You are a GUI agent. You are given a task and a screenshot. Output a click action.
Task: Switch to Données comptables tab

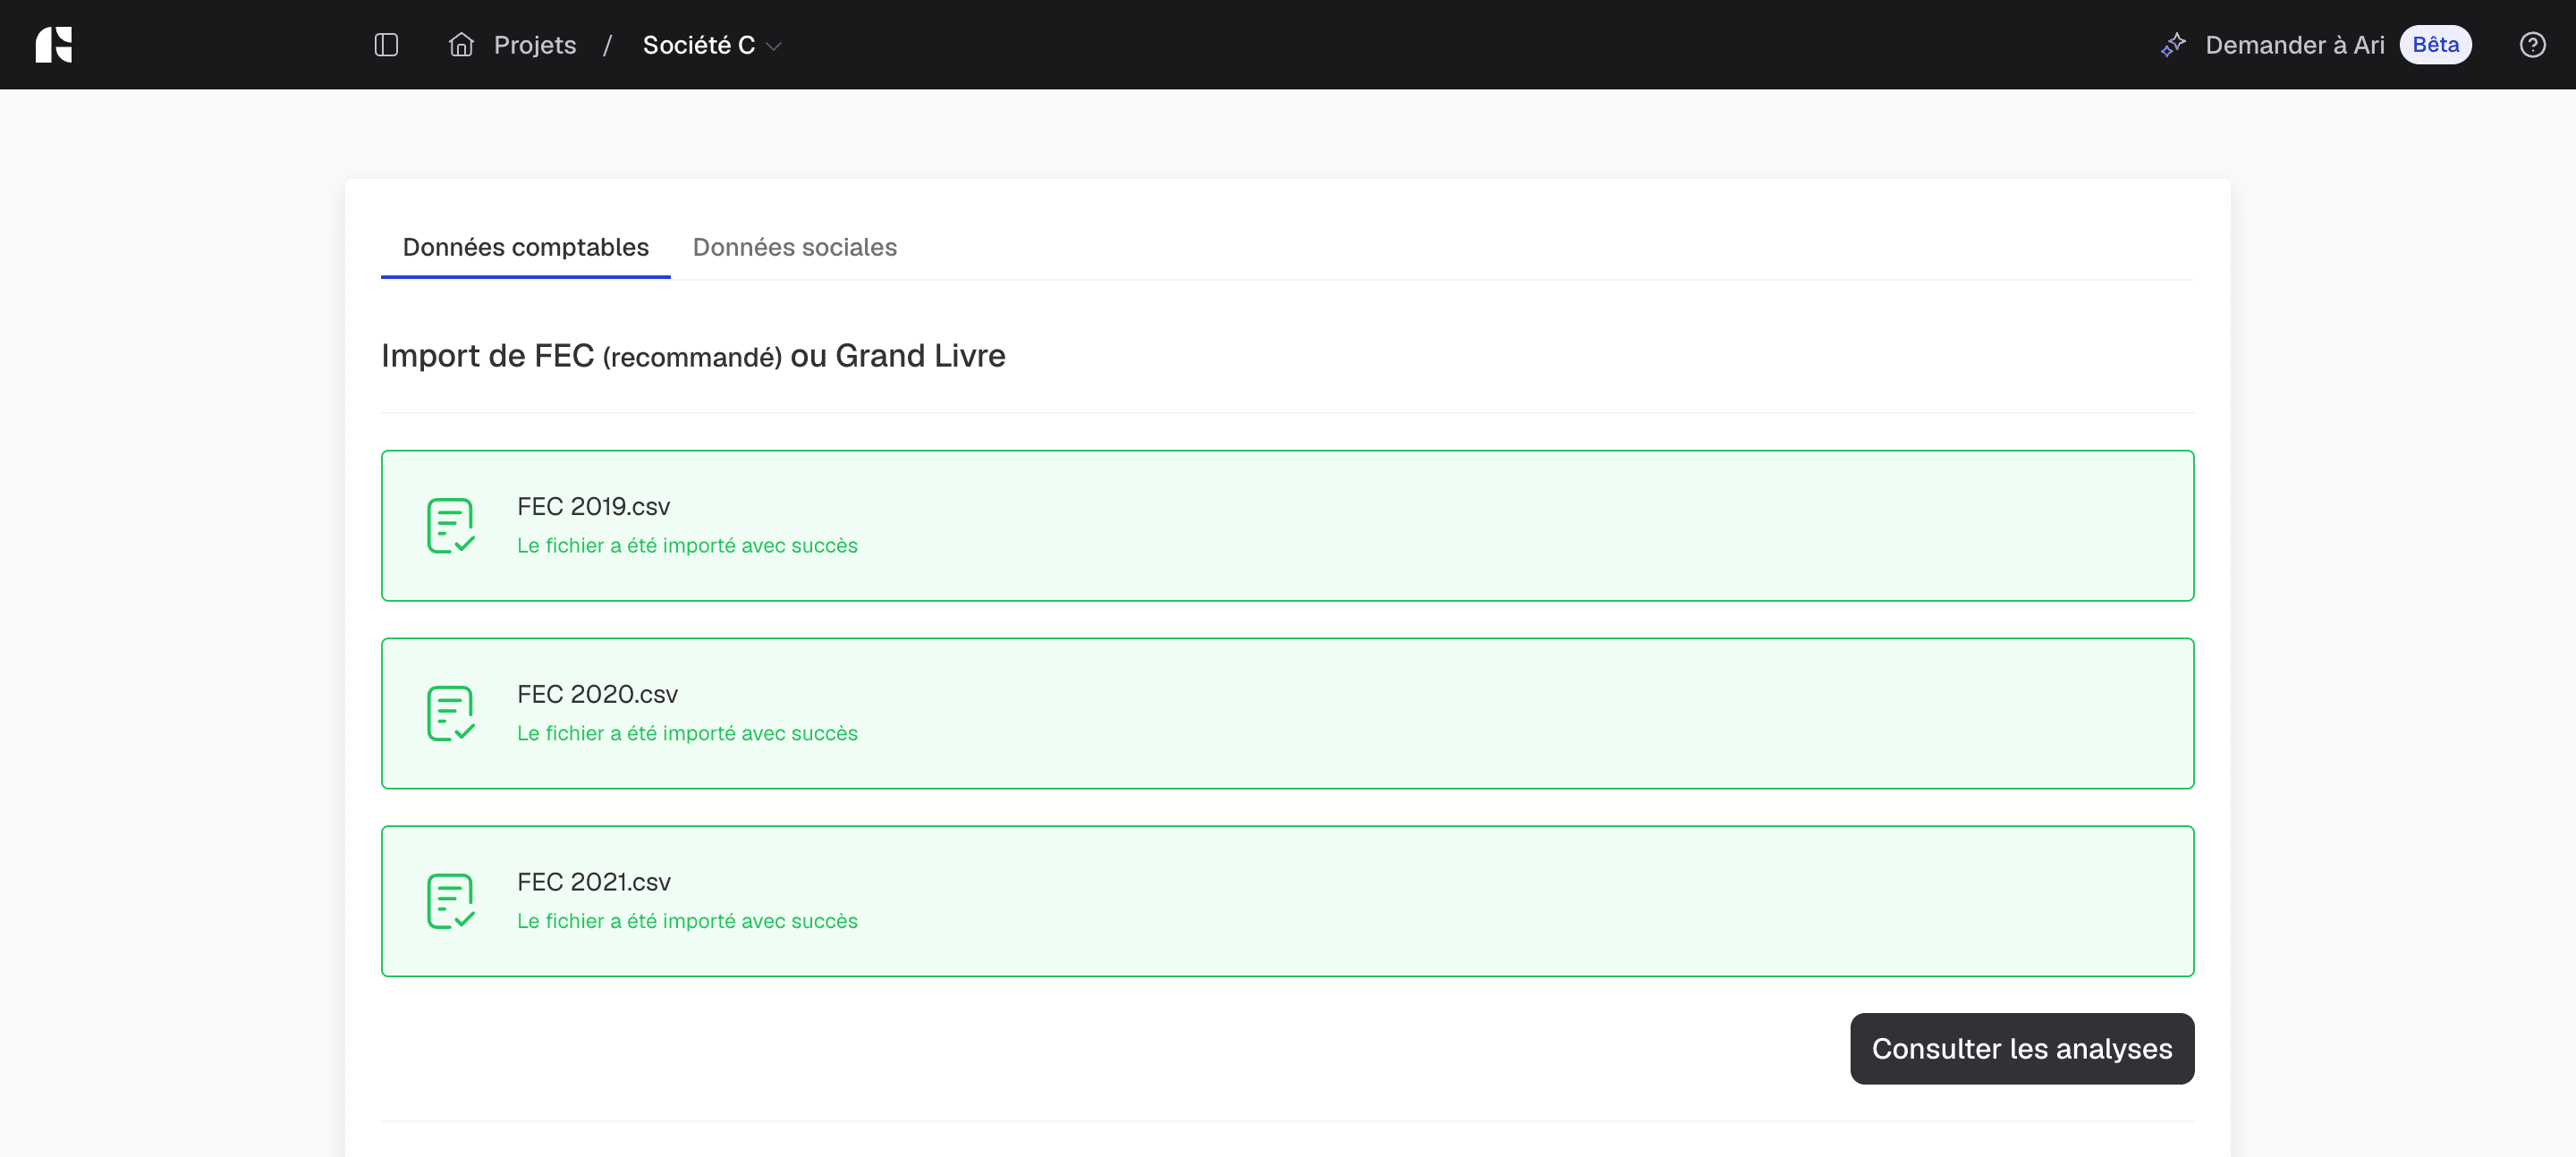[x=525, y=247]
